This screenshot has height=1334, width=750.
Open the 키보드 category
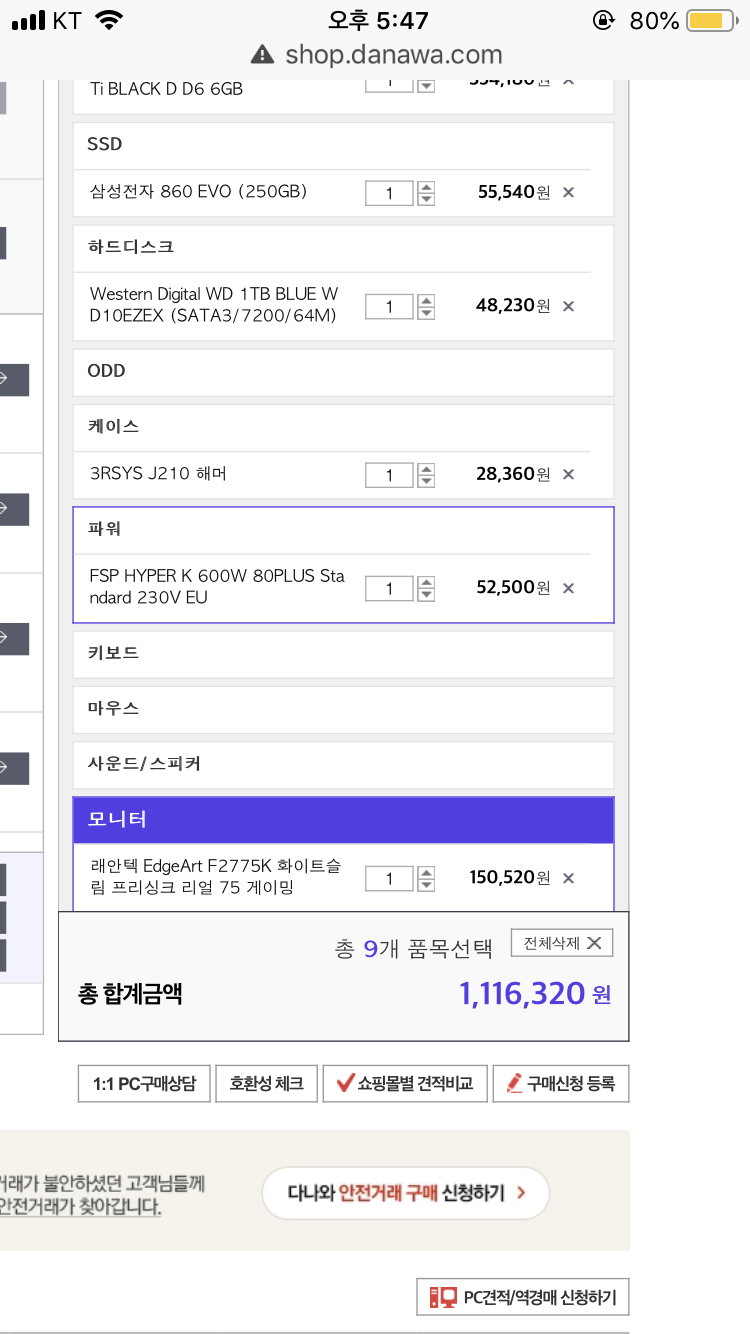coord(343,653)
